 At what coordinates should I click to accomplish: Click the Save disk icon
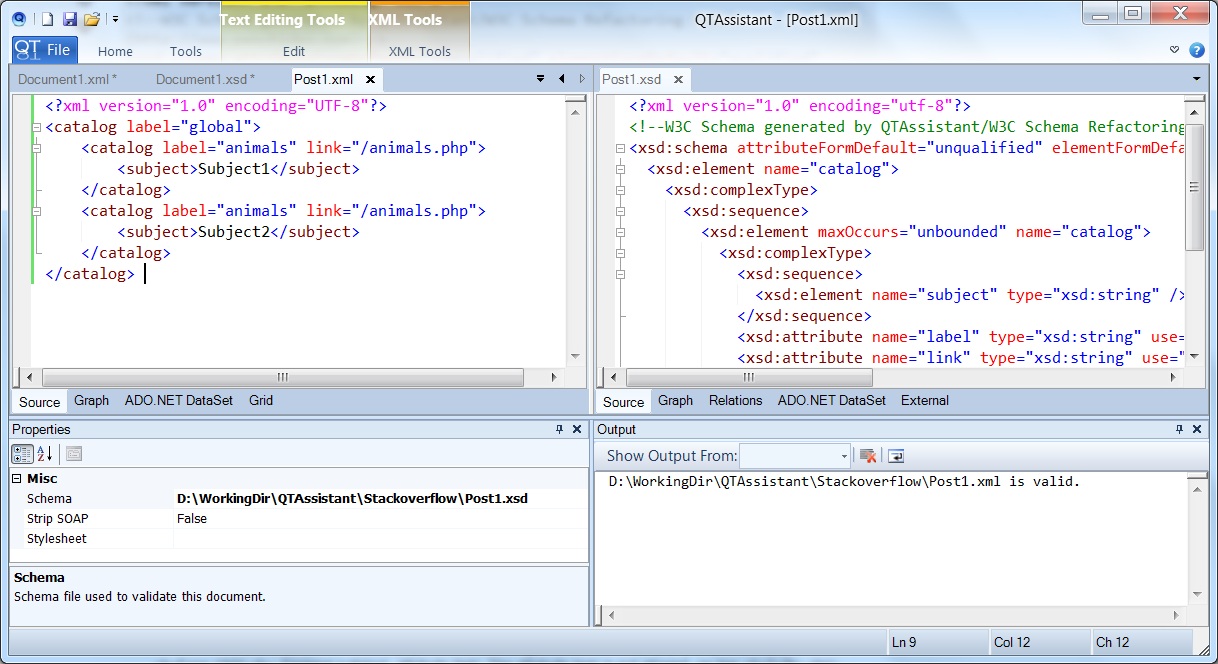click(69, 19)
